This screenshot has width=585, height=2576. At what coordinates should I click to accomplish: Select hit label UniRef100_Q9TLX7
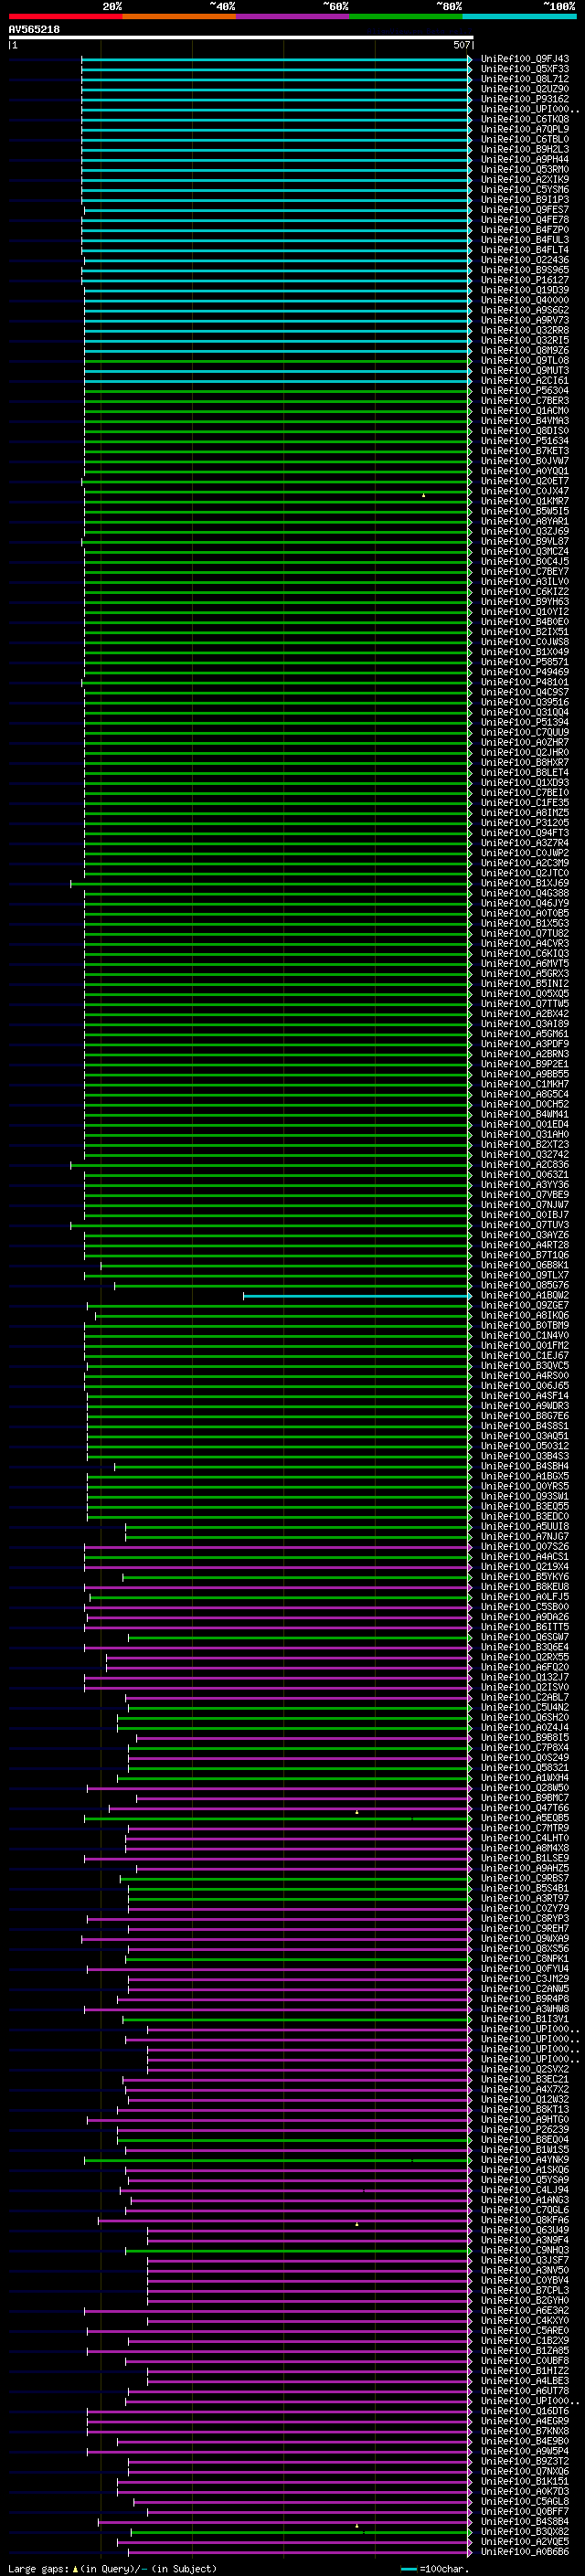525,1275
